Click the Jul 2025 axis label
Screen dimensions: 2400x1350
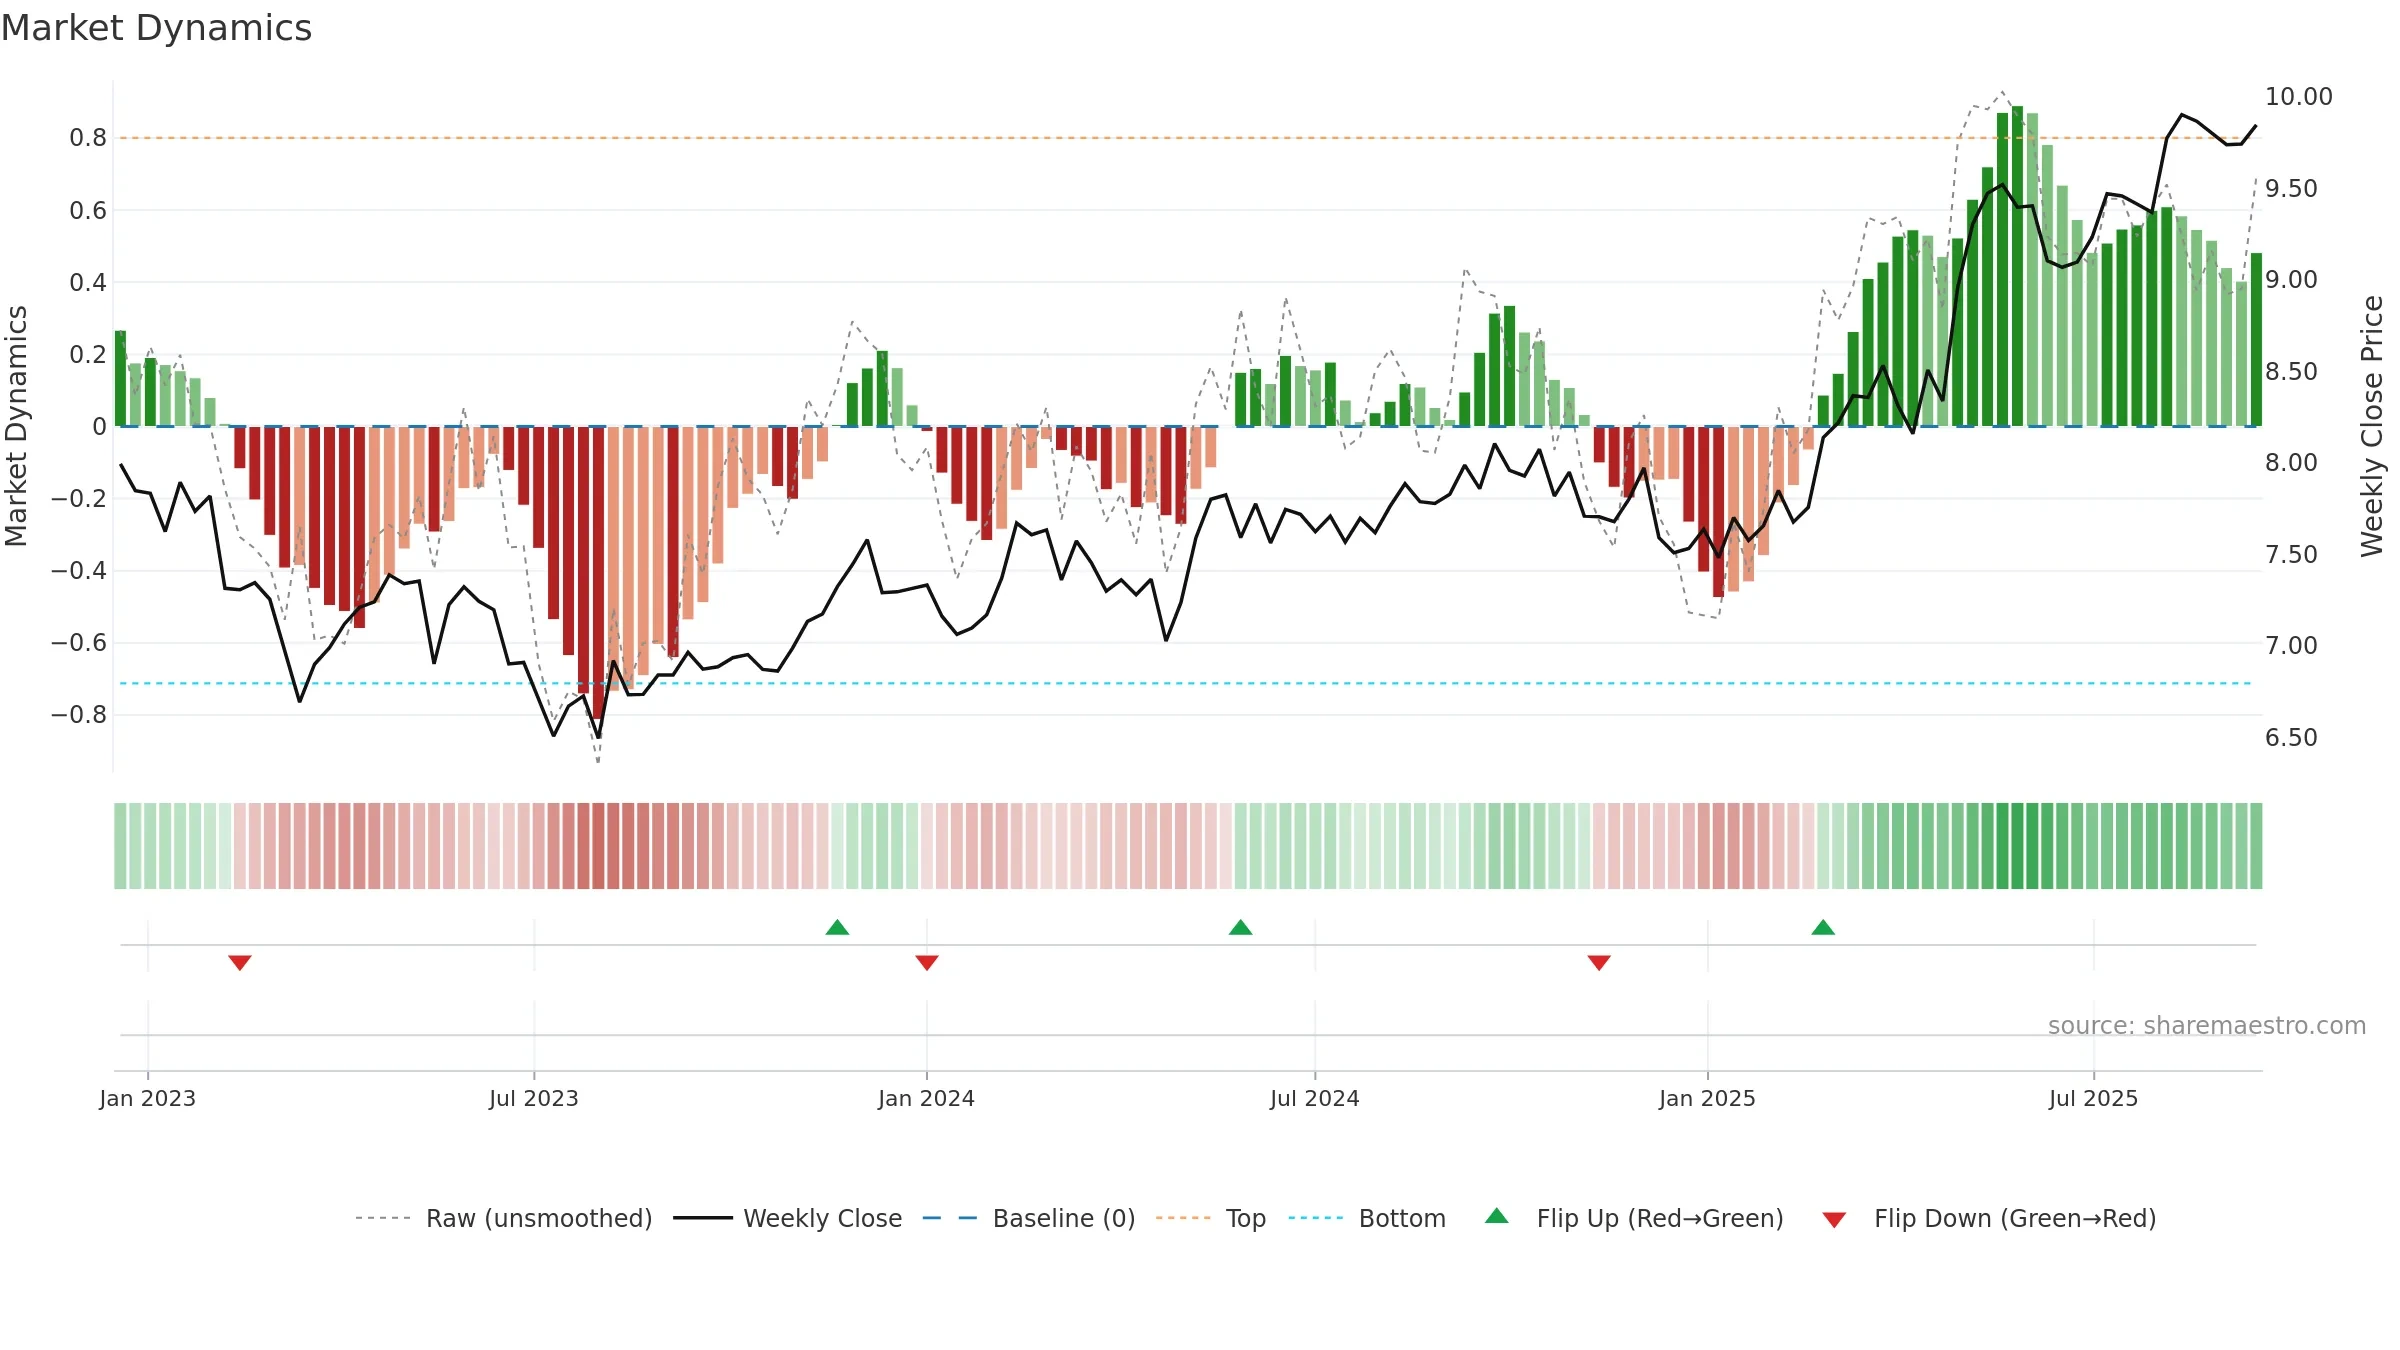2094,1098
